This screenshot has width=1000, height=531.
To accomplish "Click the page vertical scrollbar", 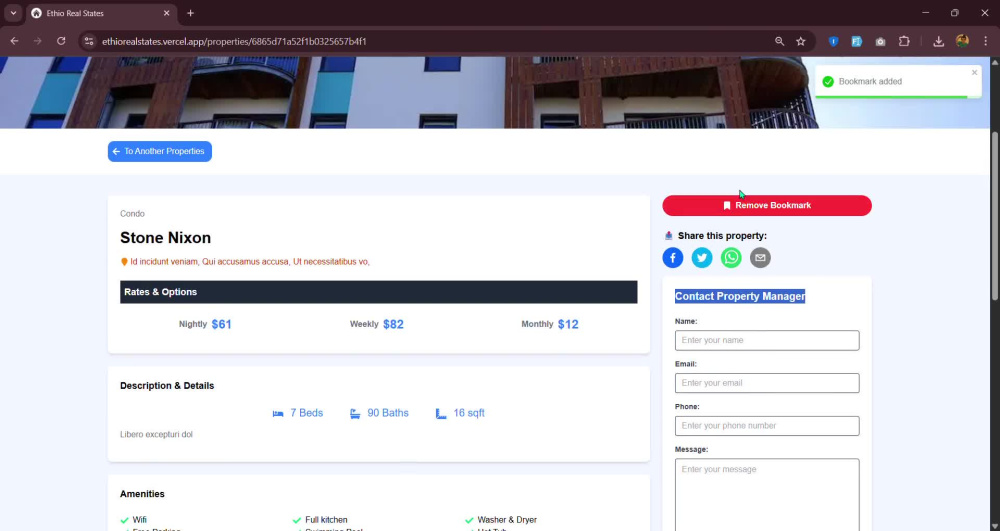I will (995, 215).
